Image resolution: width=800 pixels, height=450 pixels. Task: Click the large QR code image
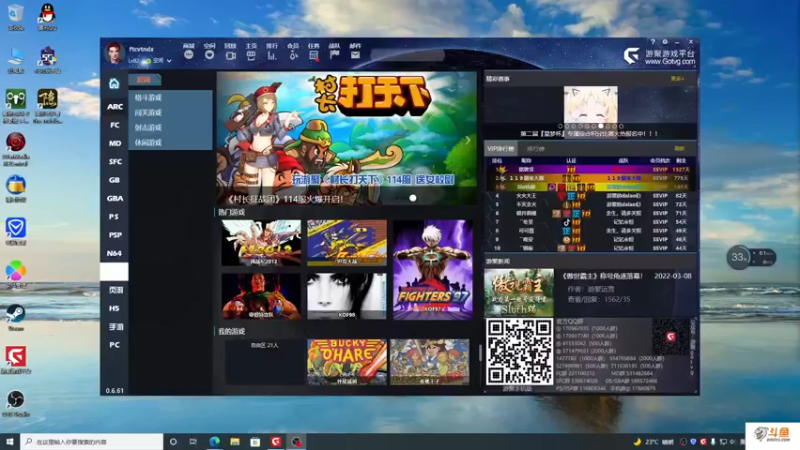coord(519,352)
